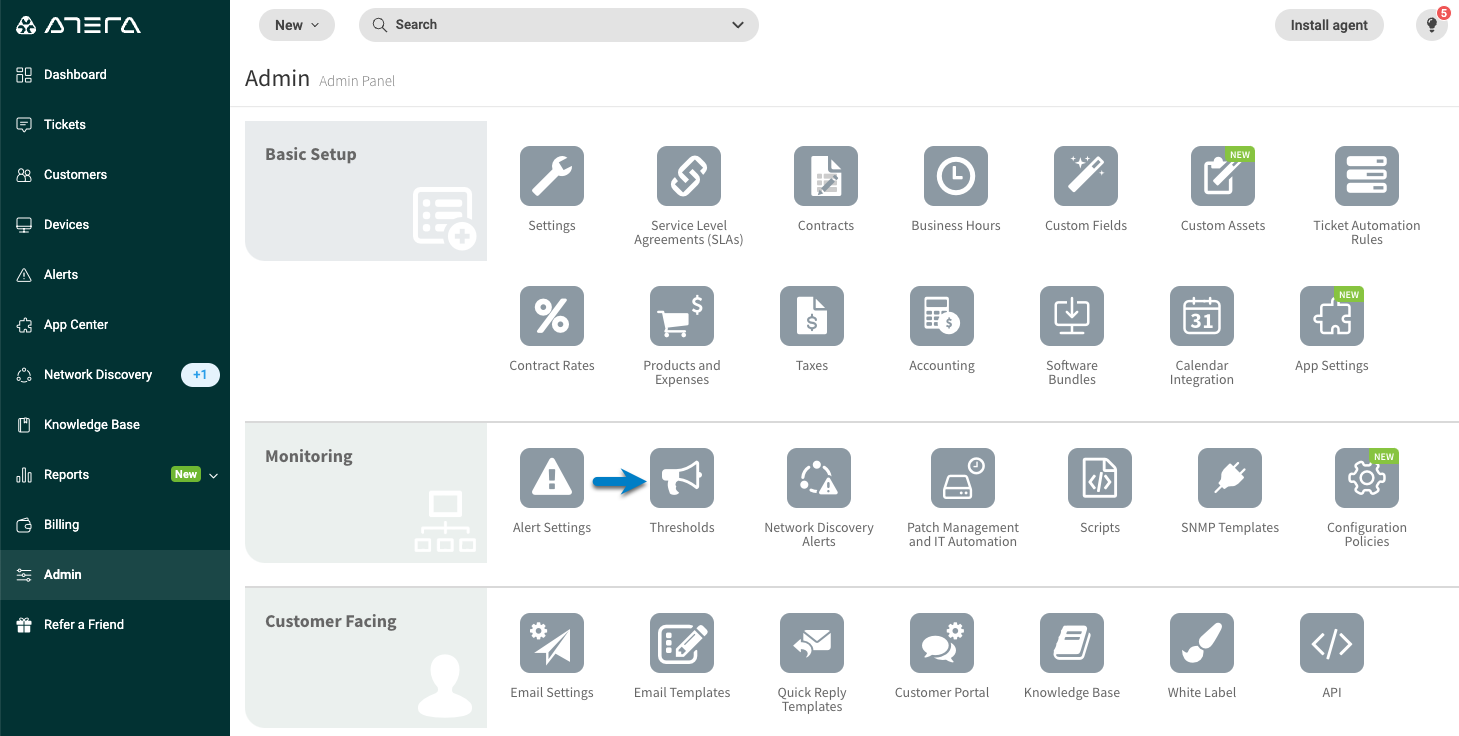Open Software Bundles icon
This screenshot has height=736, width=1459.
point(1072,316)
